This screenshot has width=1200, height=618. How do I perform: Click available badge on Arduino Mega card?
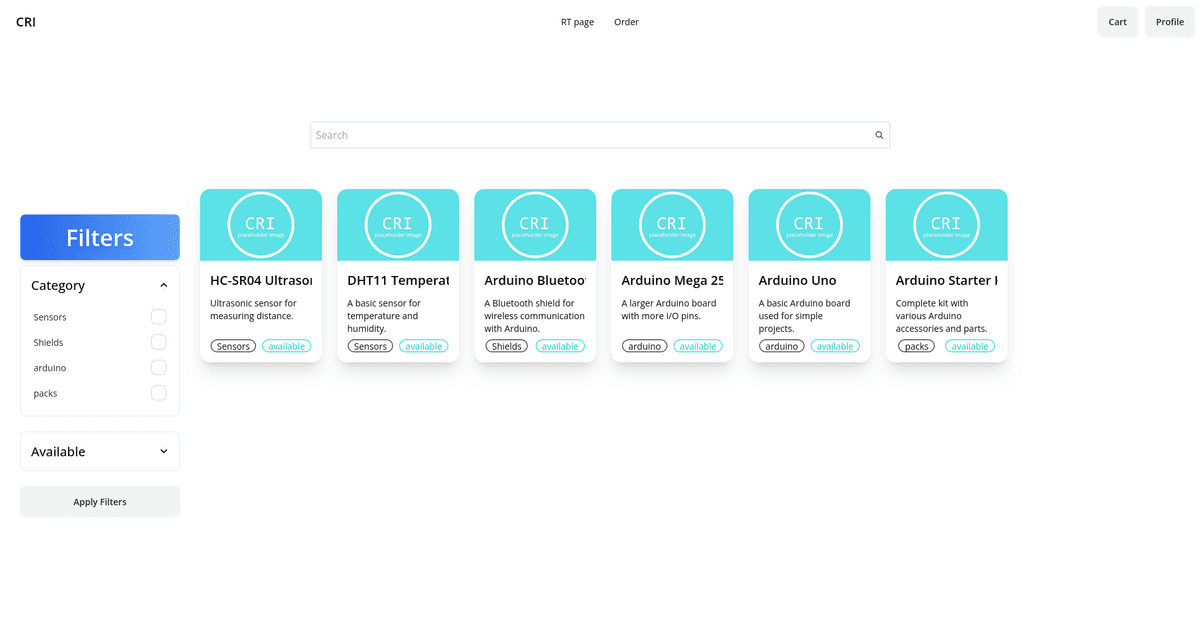[x=698, y=346]
